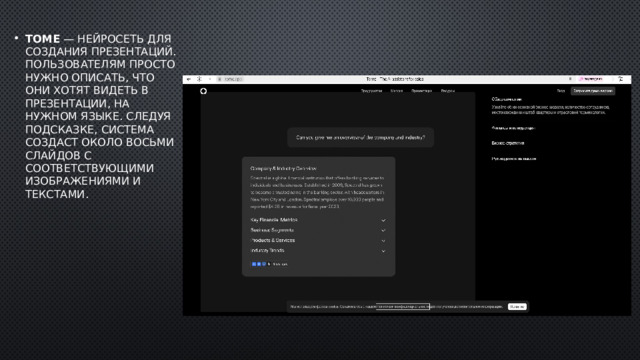
Task: Accept cookies with the white banner button
Action: pyautogui.click(x=517, y=307)
